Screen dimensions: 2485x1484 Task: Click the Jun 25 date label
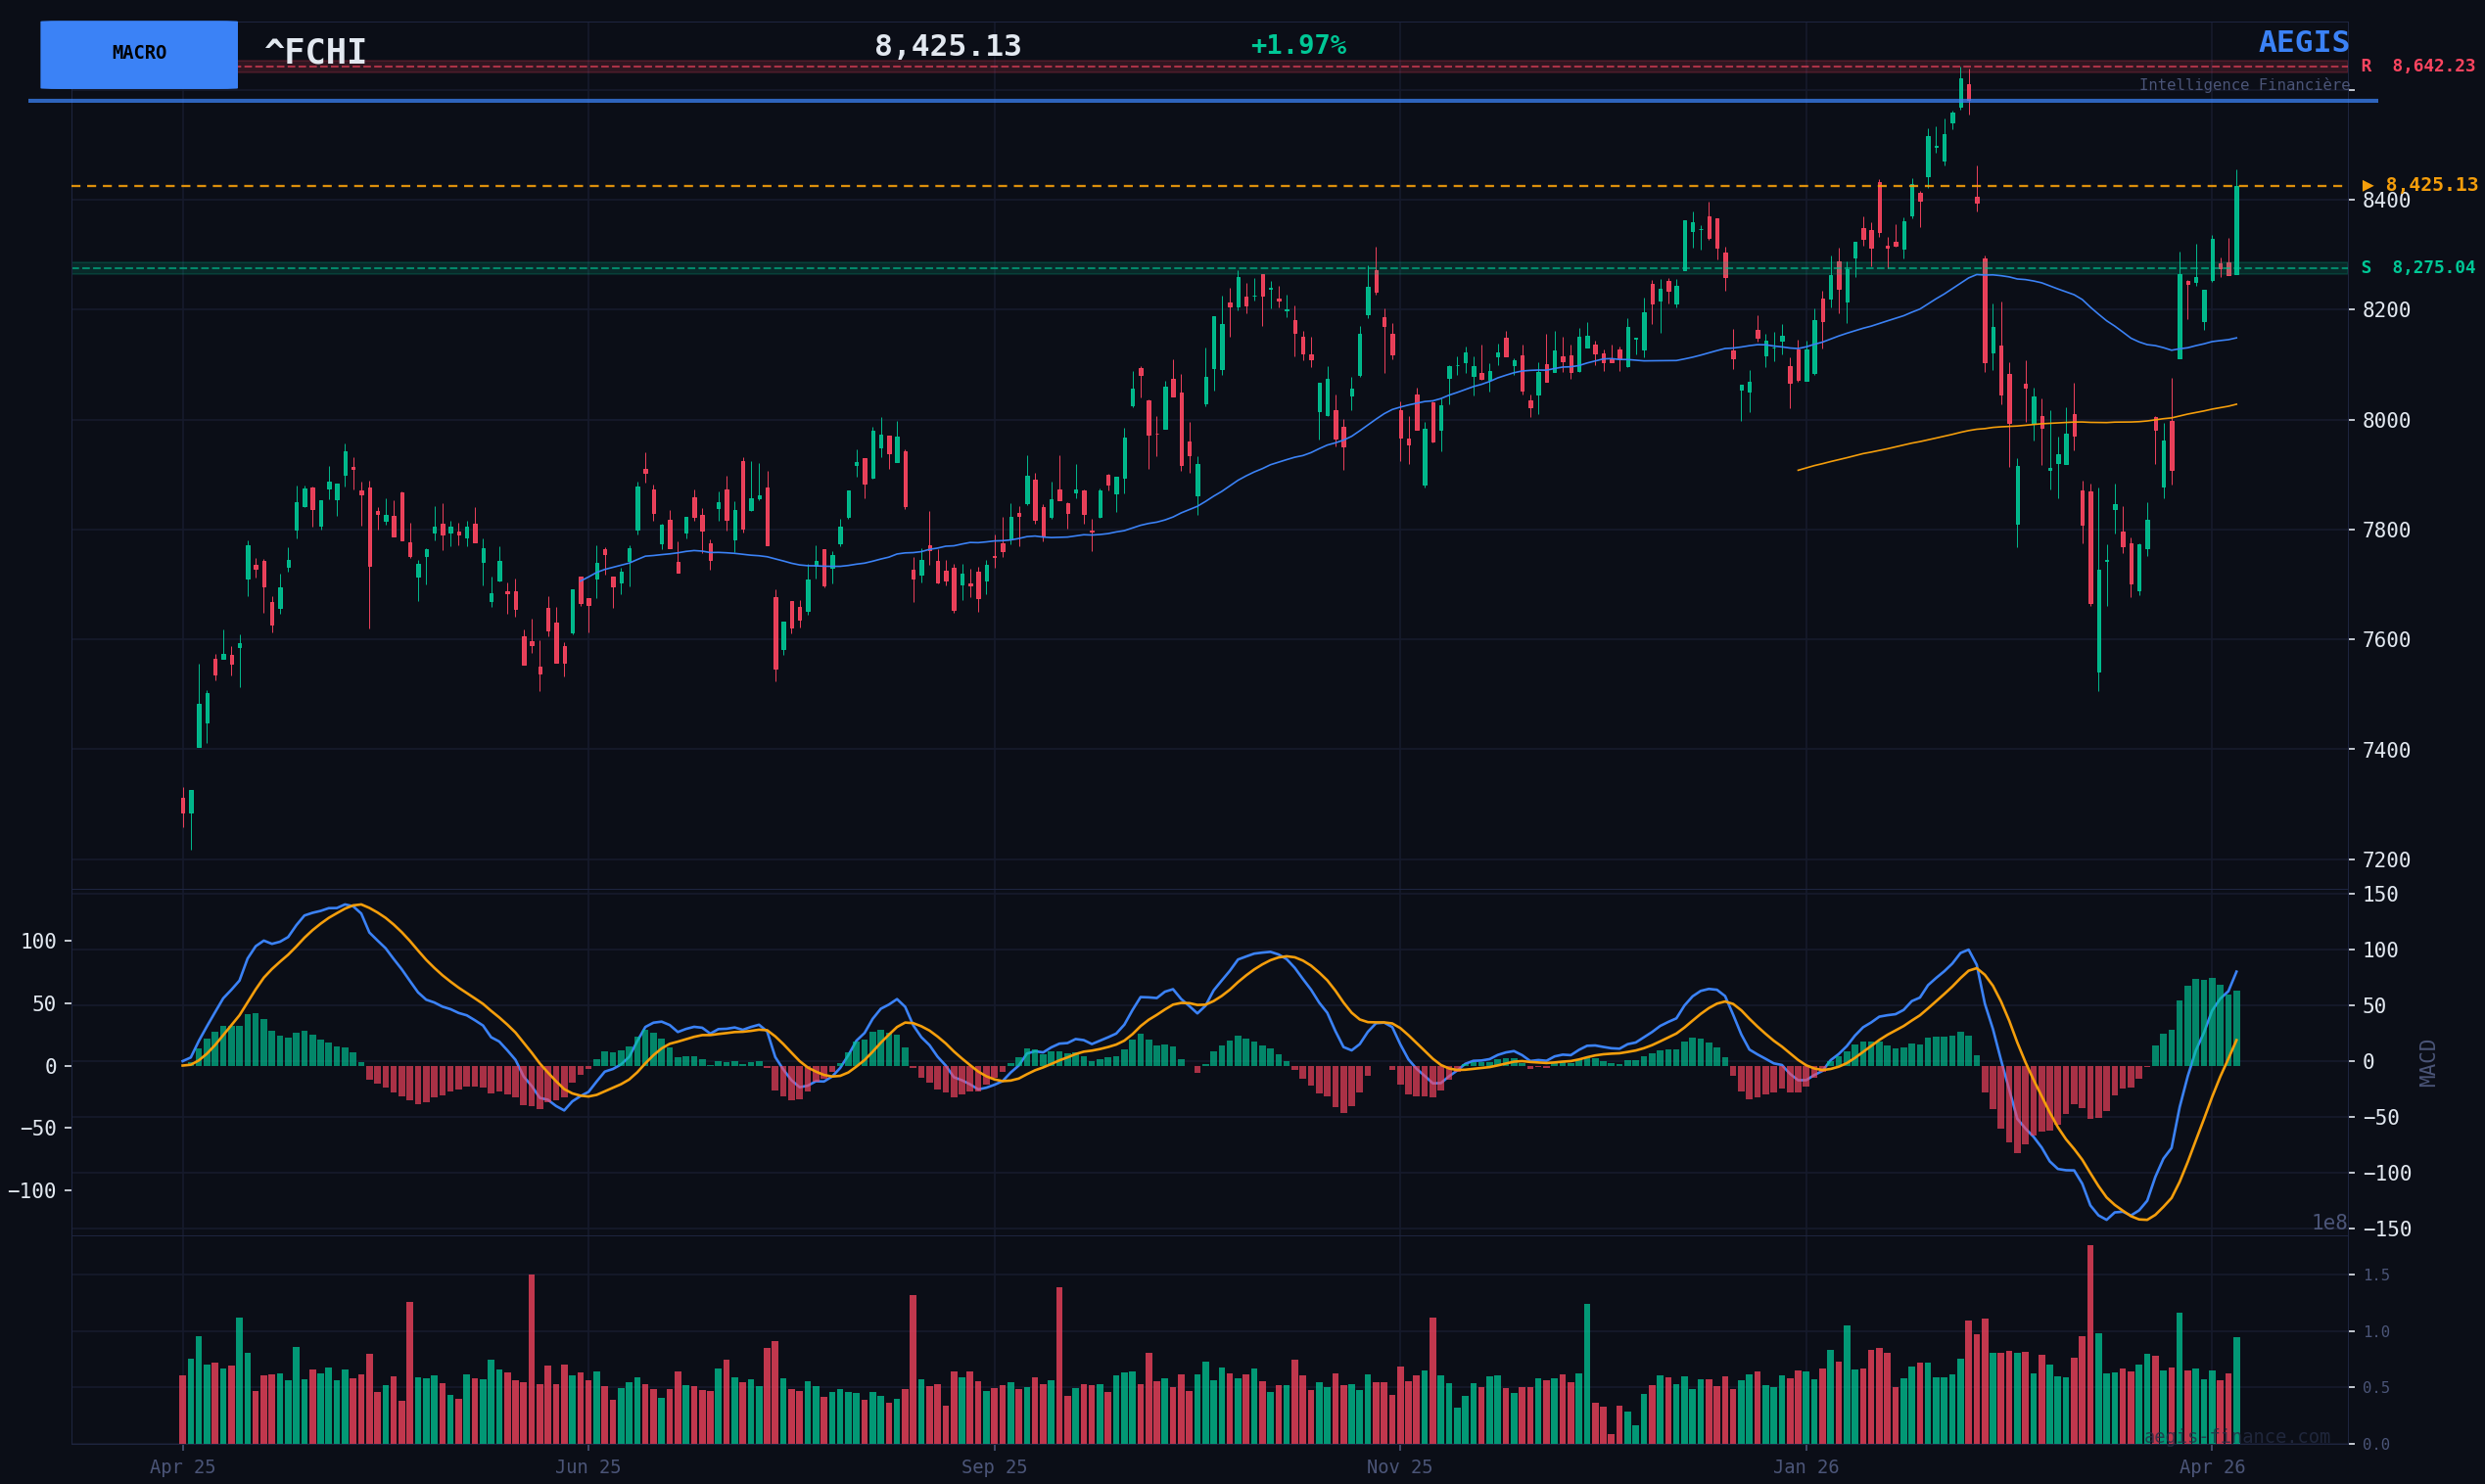(588, 1467)
